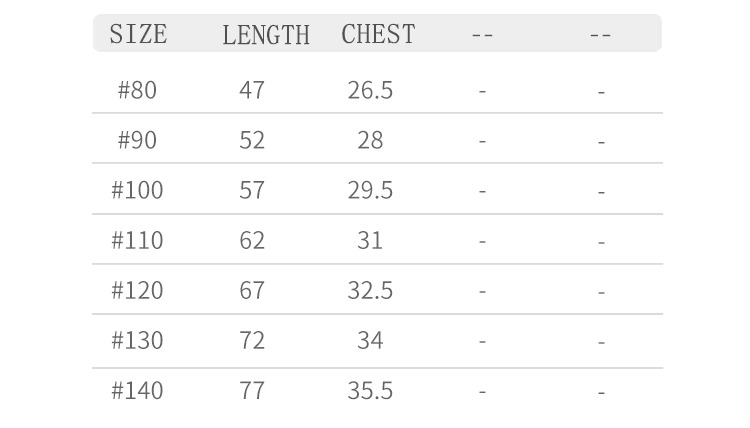
Task: Click length value 47
Action: pyautogui.click(x=252, y=90)
